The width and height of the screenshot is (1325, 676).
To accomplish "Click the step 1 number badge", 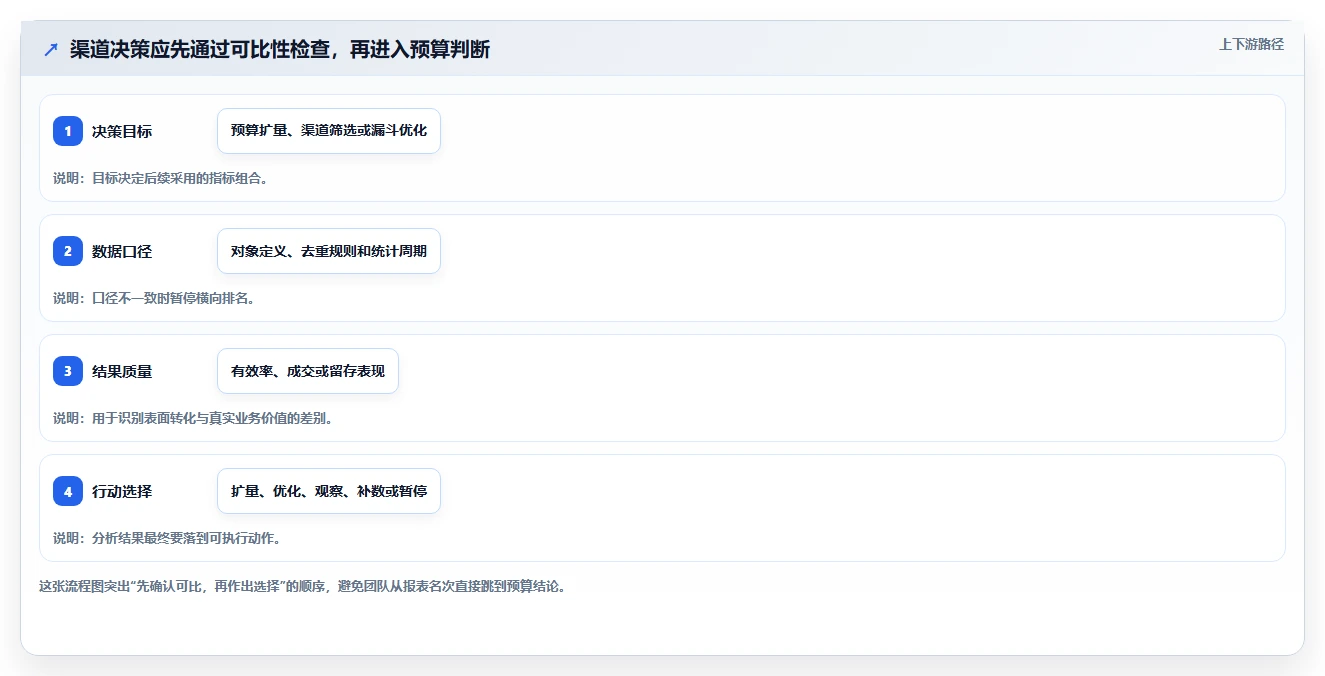I will click(x=68, y=131).
